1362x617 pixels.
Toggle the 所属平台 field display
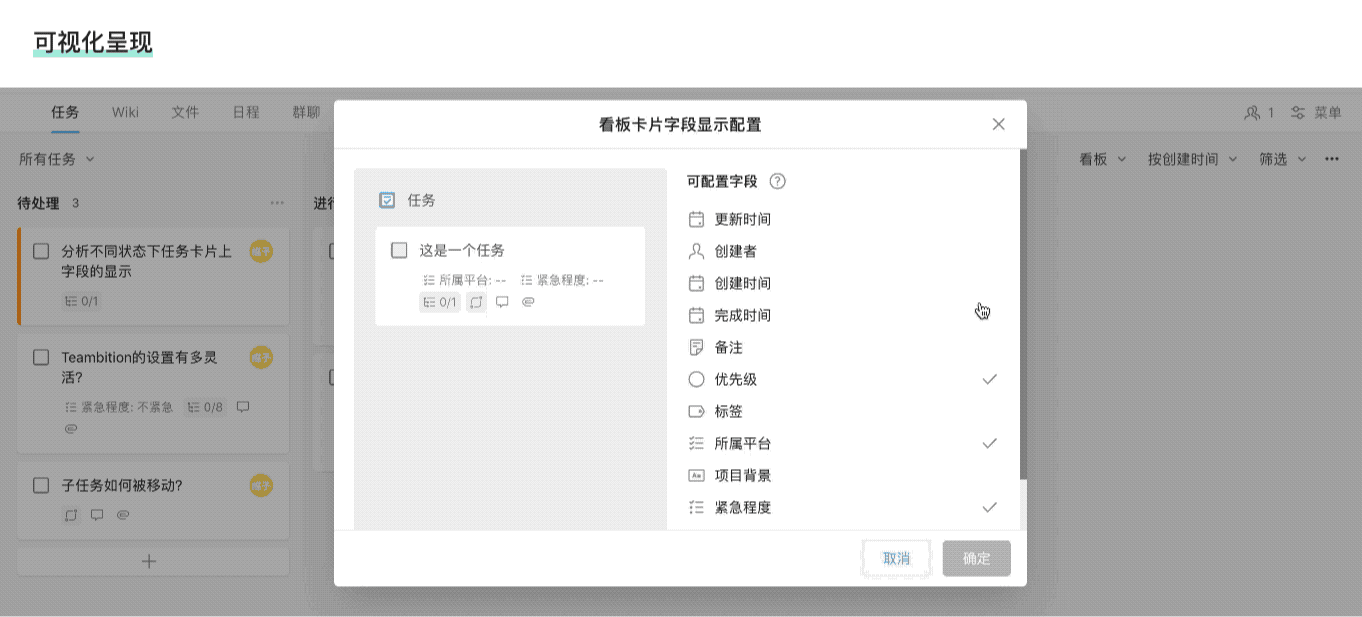tap(989, 444)
